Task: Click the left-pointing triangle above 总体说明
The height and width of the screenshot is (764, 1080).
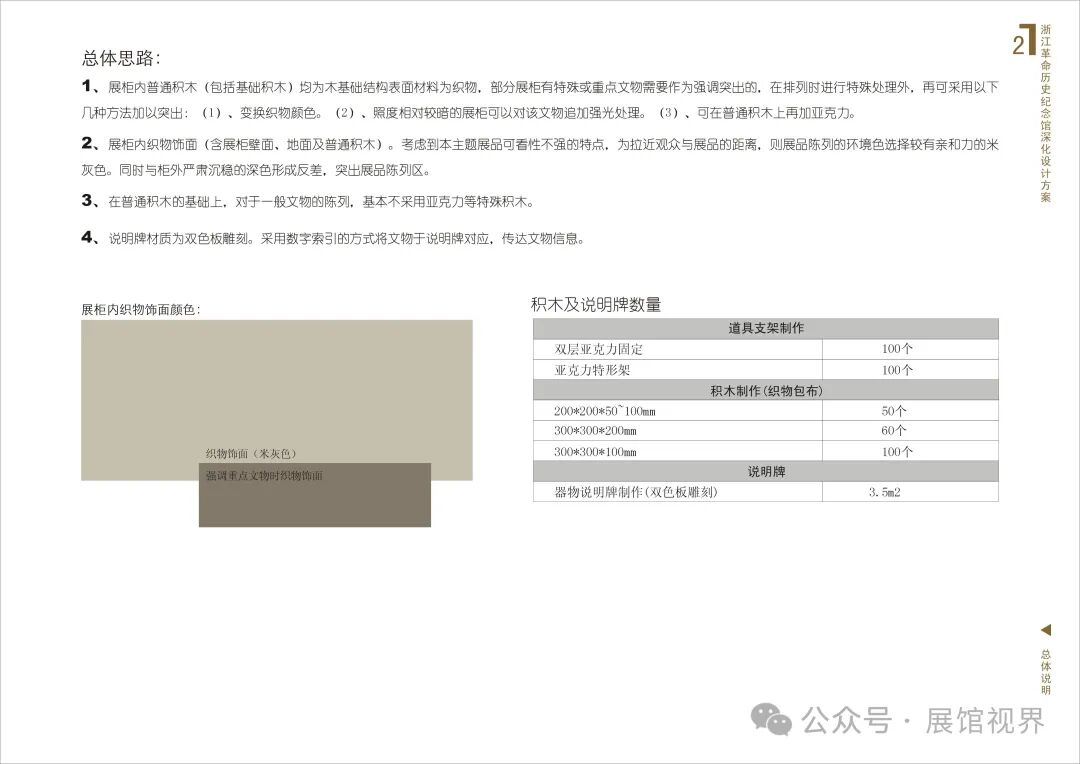Action: point(1046,630)
